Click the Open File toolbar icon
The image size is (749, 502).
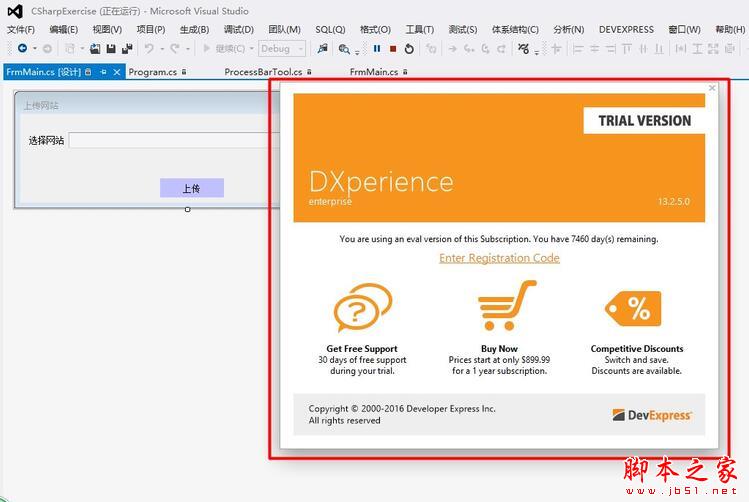pyautogui.click(x=95, y=49)
